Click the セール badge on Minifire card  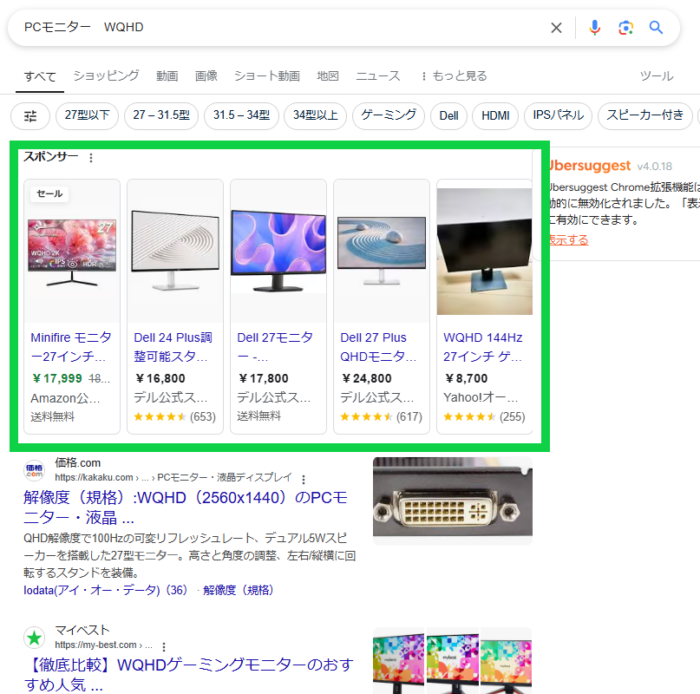tap(50, 194)
